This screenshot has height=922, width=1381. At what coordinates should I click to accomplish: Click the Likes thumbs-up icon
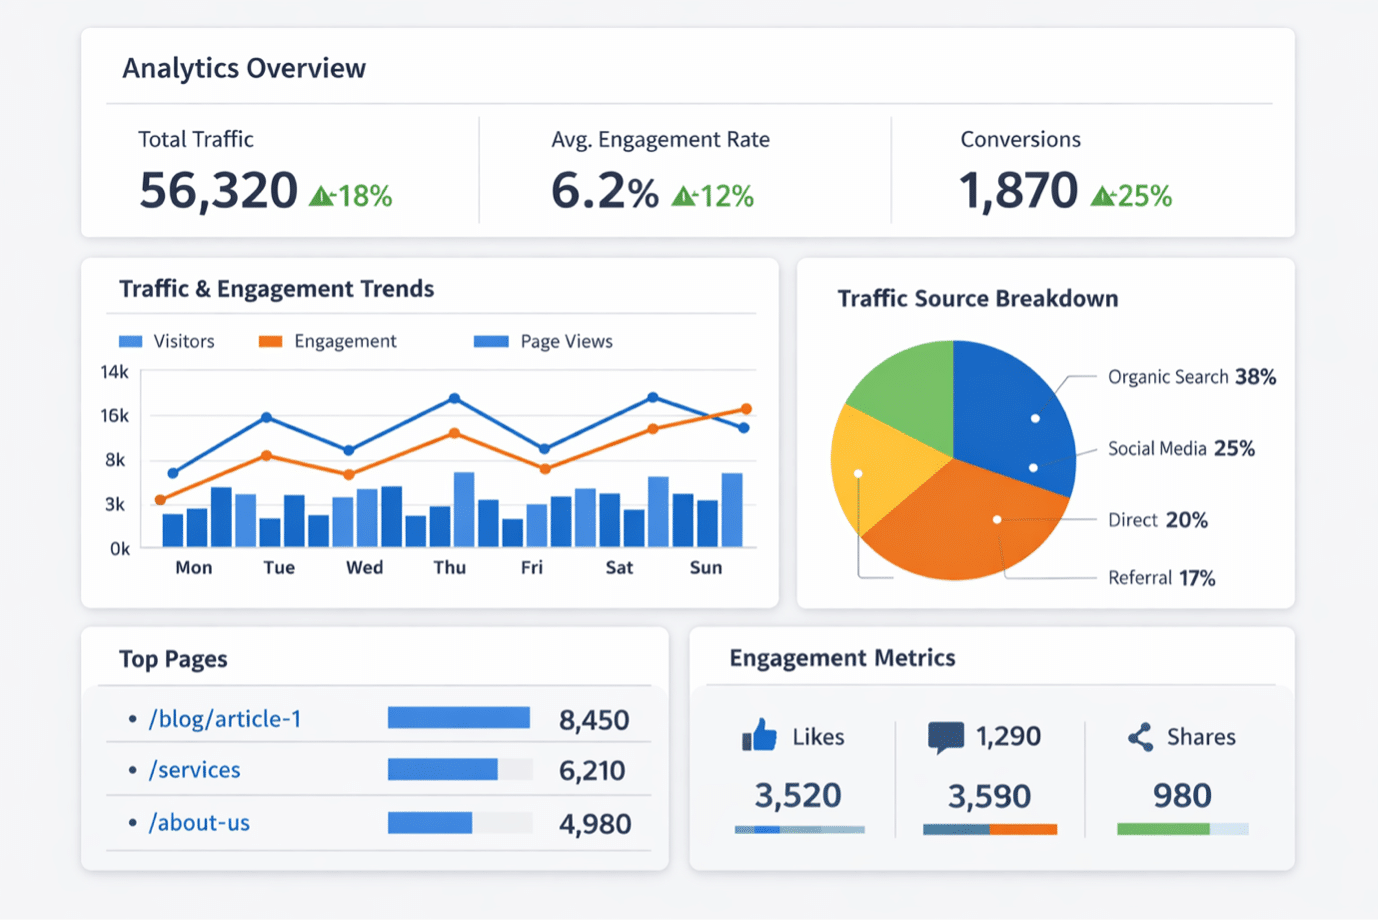(760, 736)
